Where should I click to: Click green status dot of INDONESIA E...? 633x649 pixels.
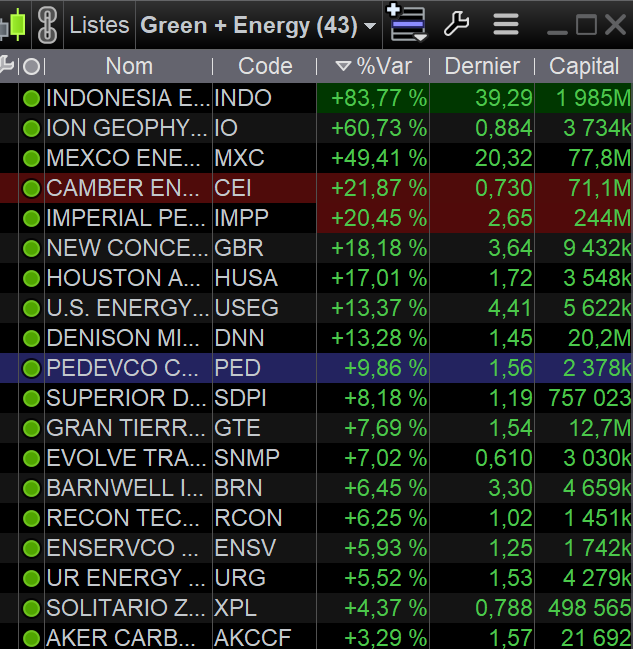pyautogui.click(x=31, y=99)
